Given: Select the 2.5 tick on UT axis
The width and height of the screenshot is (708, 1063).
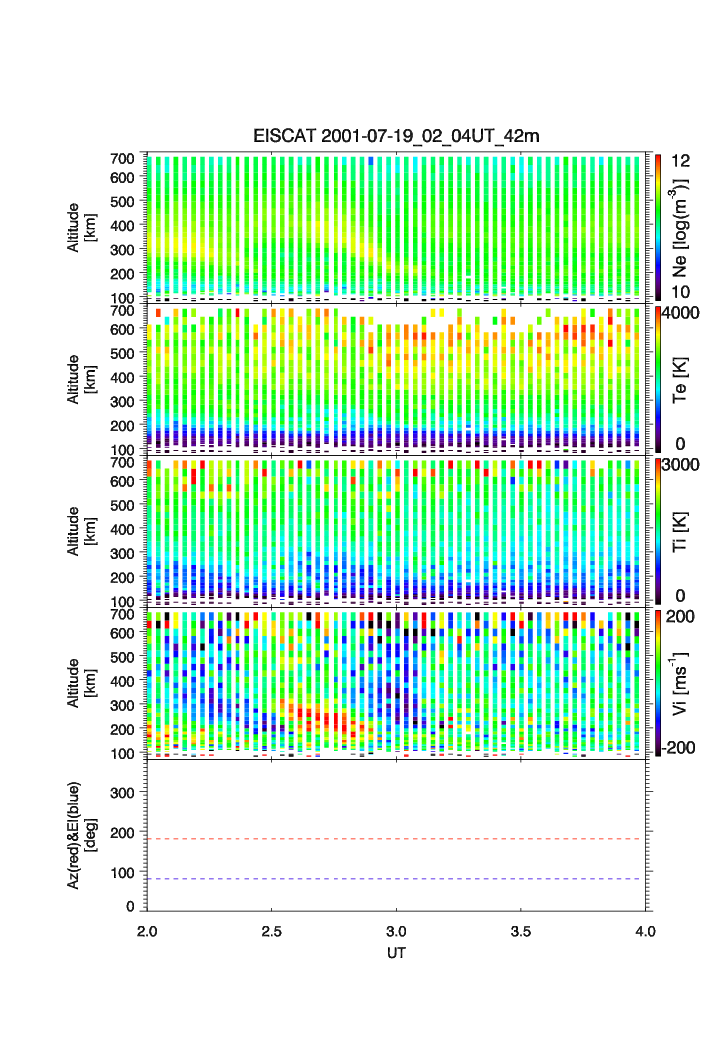Looking at the screenshot, I should click(x=272, y=930).
